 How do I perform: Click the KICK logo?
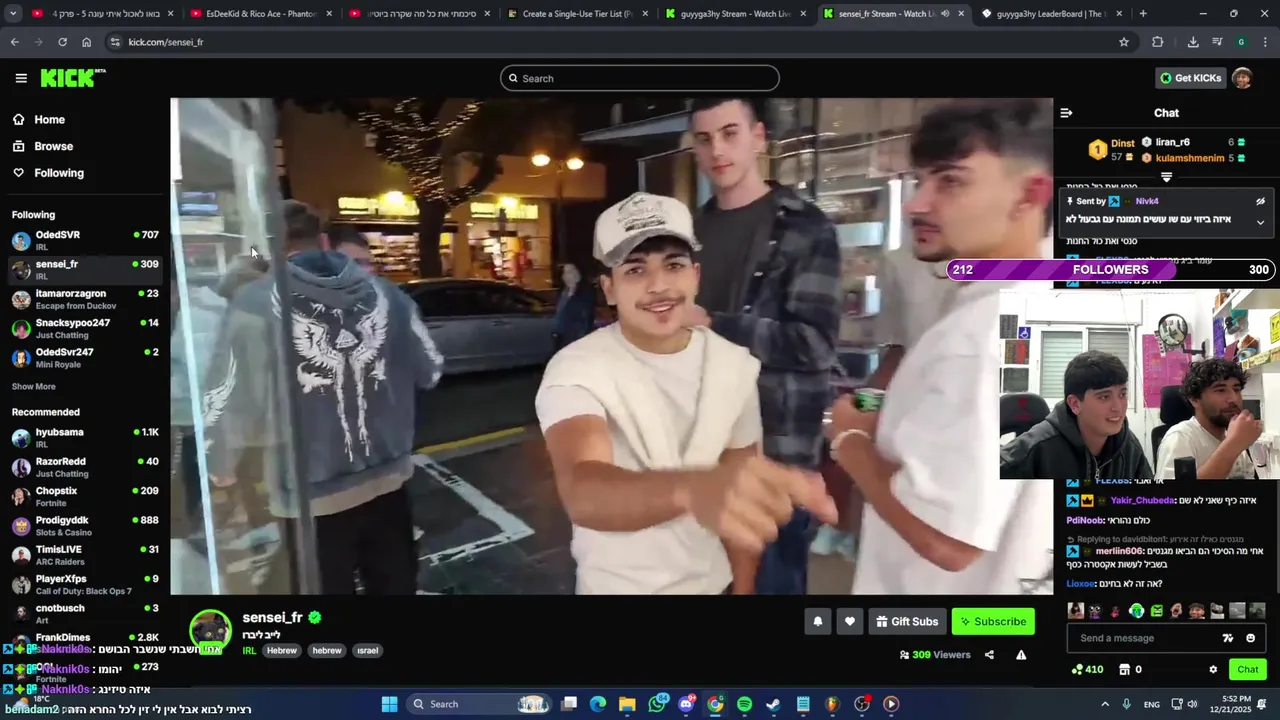[x=73, y=78]
